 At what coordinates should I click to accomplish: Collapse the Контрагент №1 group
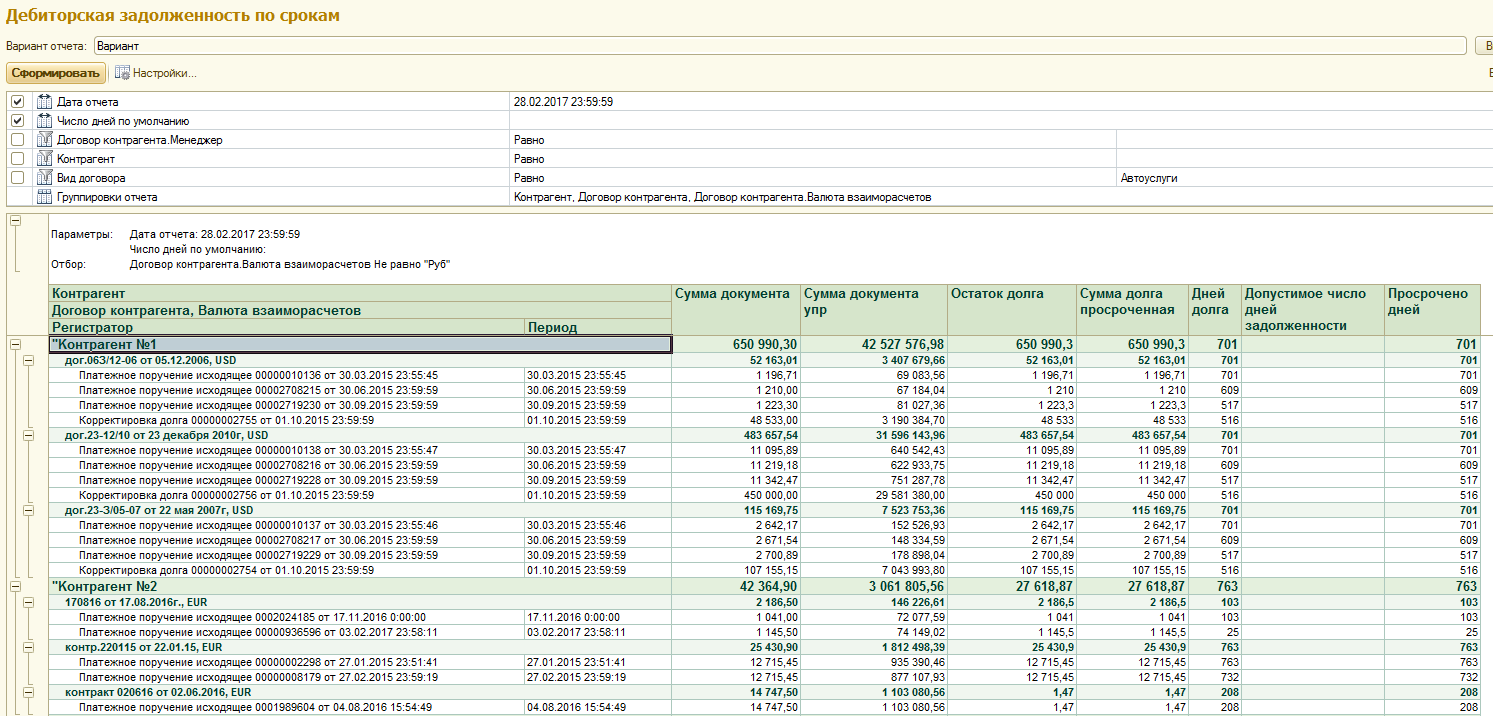point(15,344)
